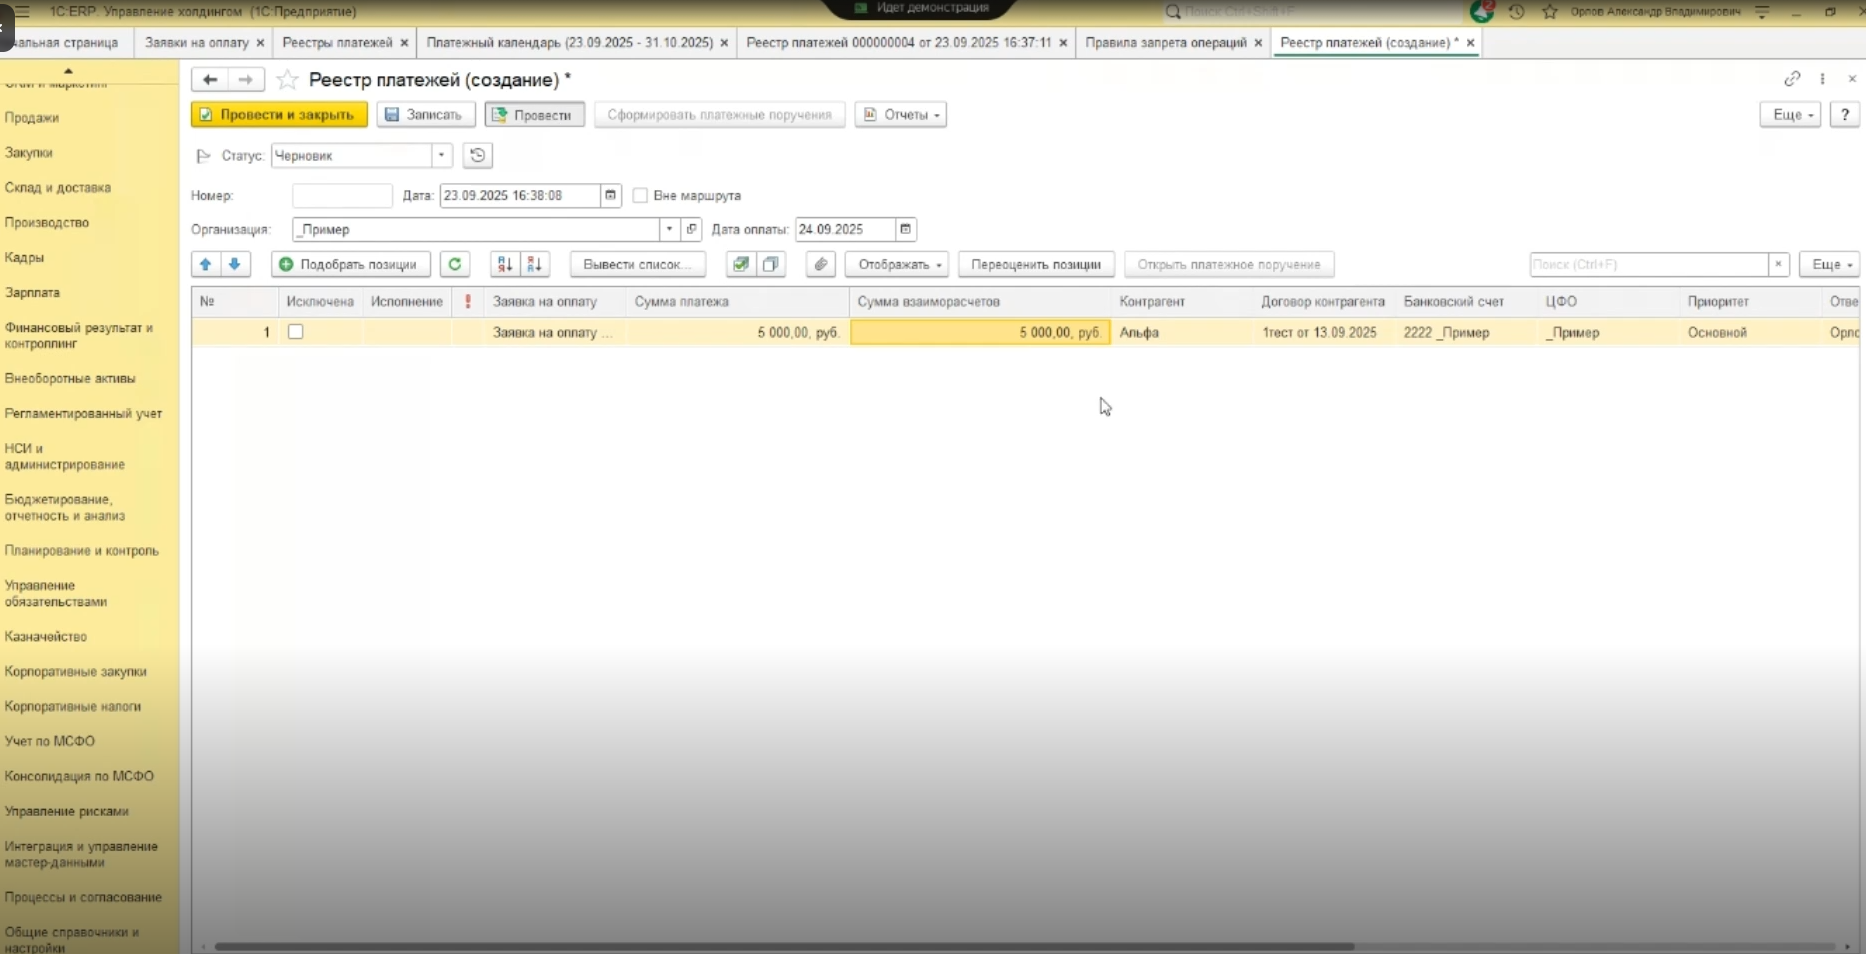Open the Отчеты dropdown menu
Viewport: 1866px width, 954px height.
tap(901, 115)
